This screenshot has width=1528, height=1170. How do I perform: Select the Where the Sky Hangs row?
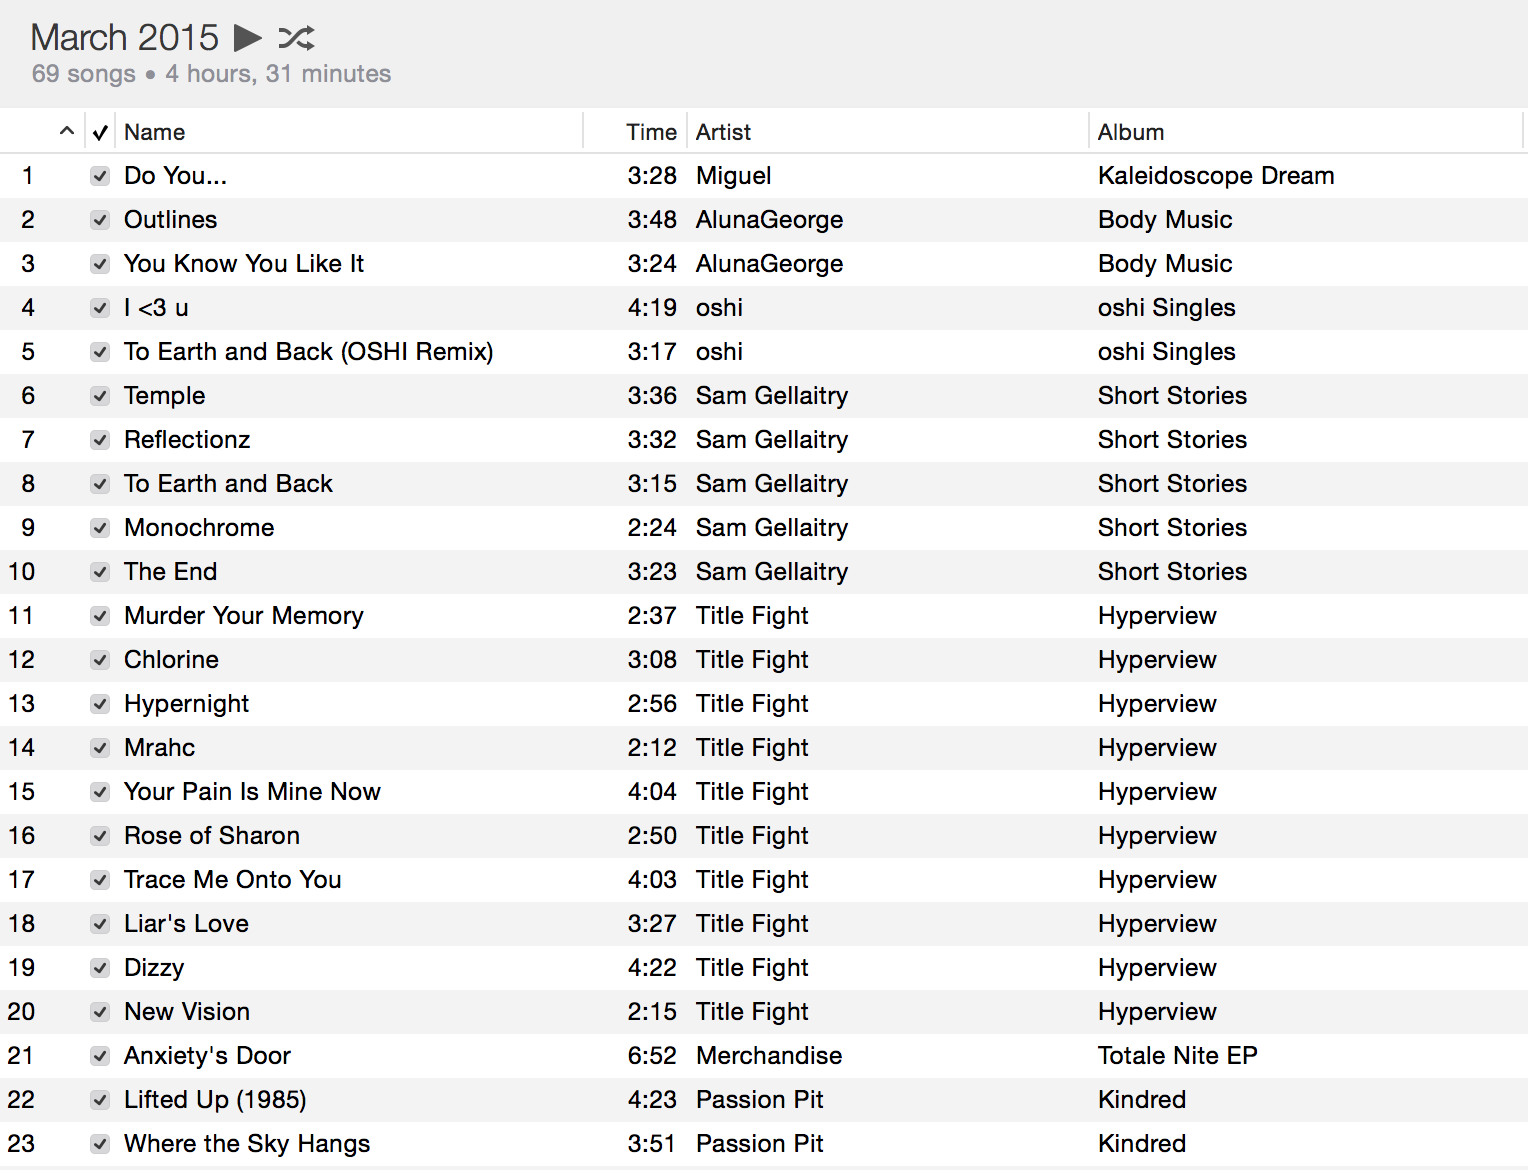point(246,1144)
